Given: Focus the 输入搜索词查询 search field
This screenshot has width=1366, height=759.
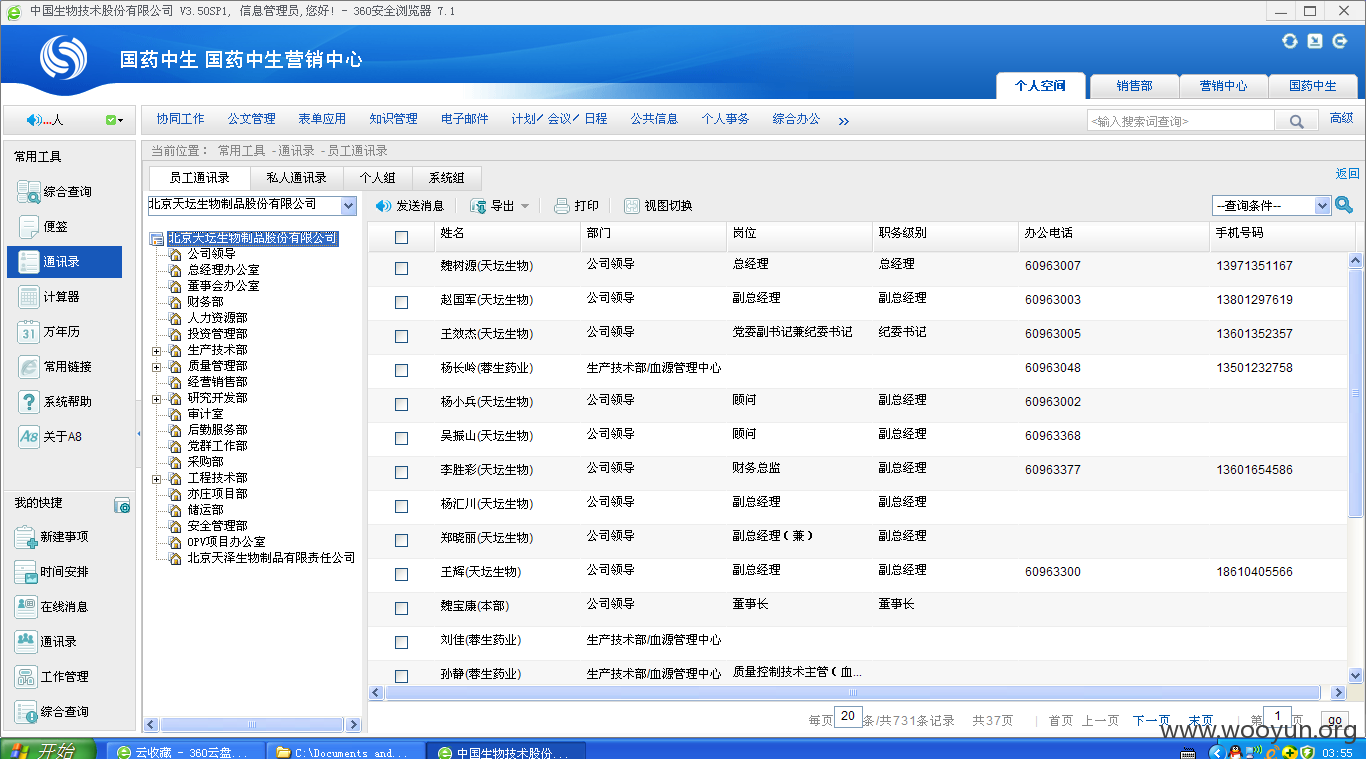Looking at the screenshot, I should (x=1180, y=121).
